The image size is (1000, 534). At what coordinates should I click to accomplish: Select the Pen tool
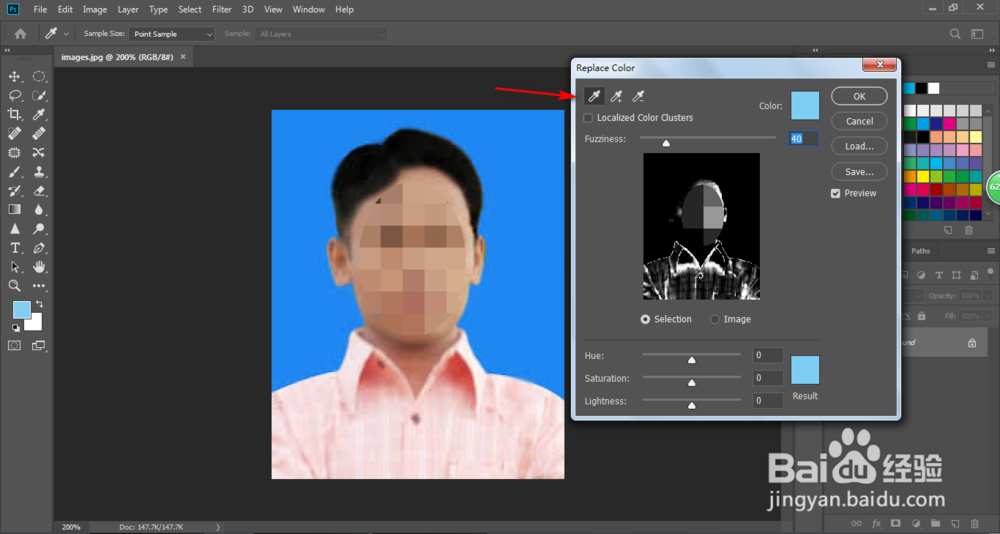pyautogui.click(x=39, y=248)
